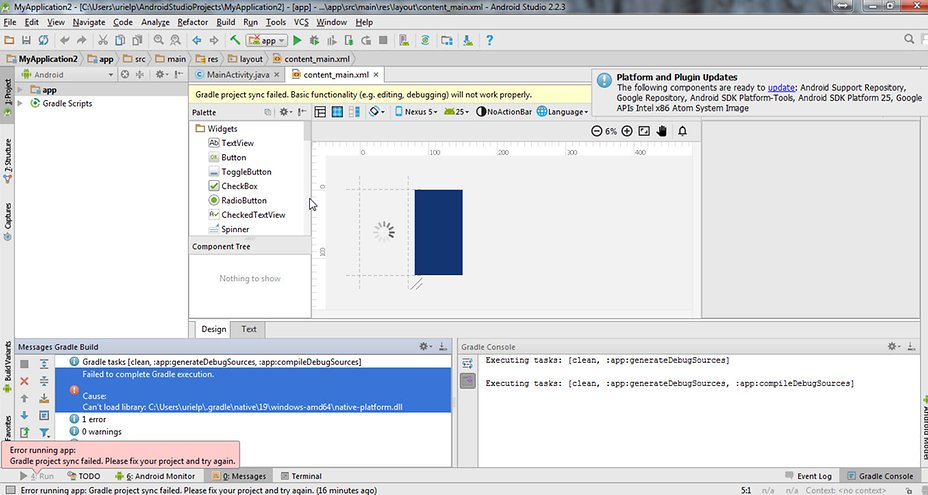The height and width of the screenshot is (495, 928).
Task: Open the 6: Android Monitor tool window
Action: [155, 476]
